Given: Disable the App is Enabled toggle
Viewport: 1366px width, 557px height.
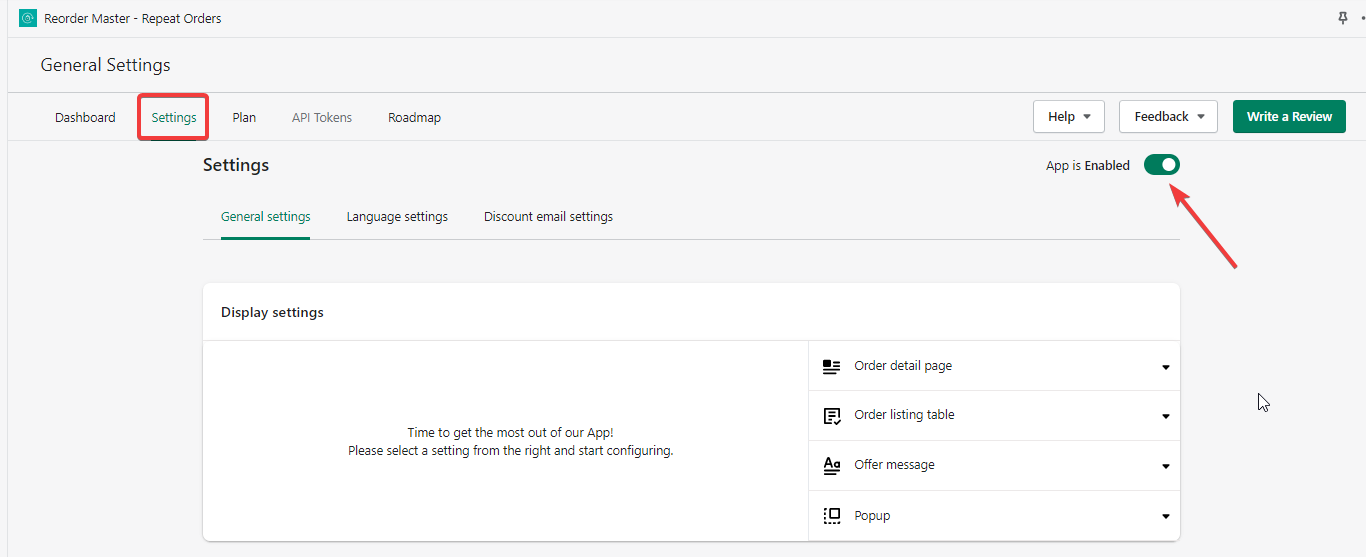Looking at the screenshot, I should [x=1162, y=165].
